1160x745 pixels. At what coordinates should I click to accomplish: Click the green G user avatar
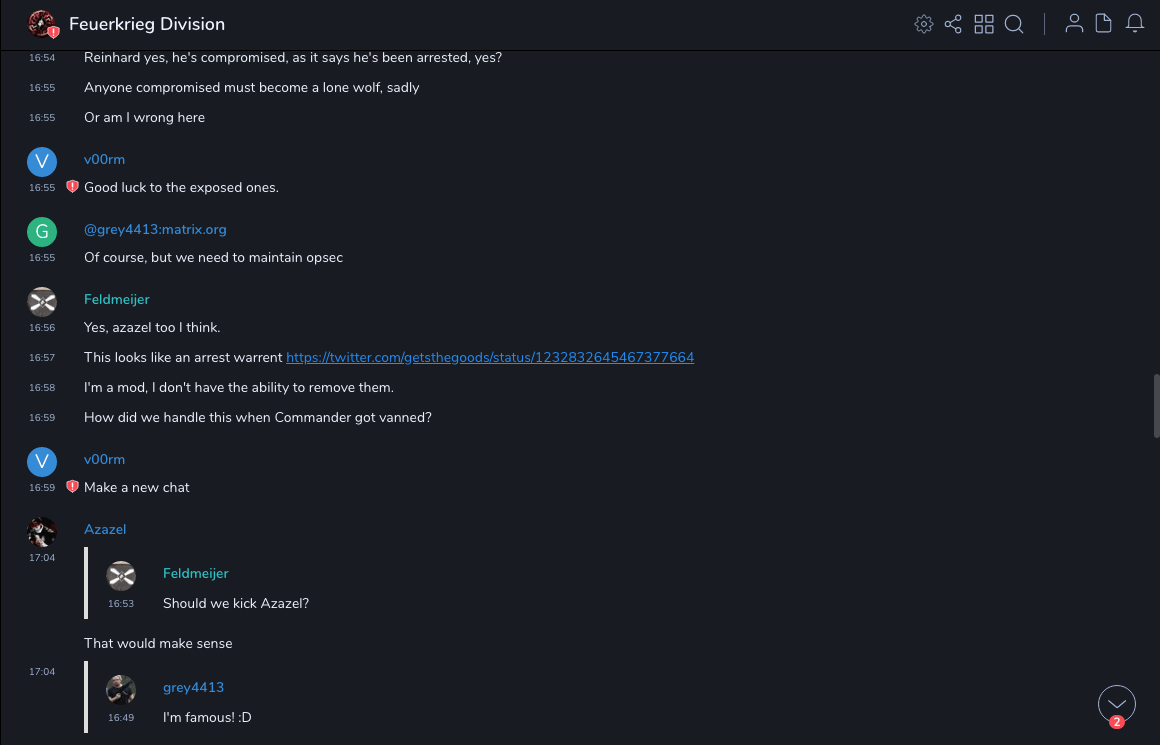[x=42, y=231]
